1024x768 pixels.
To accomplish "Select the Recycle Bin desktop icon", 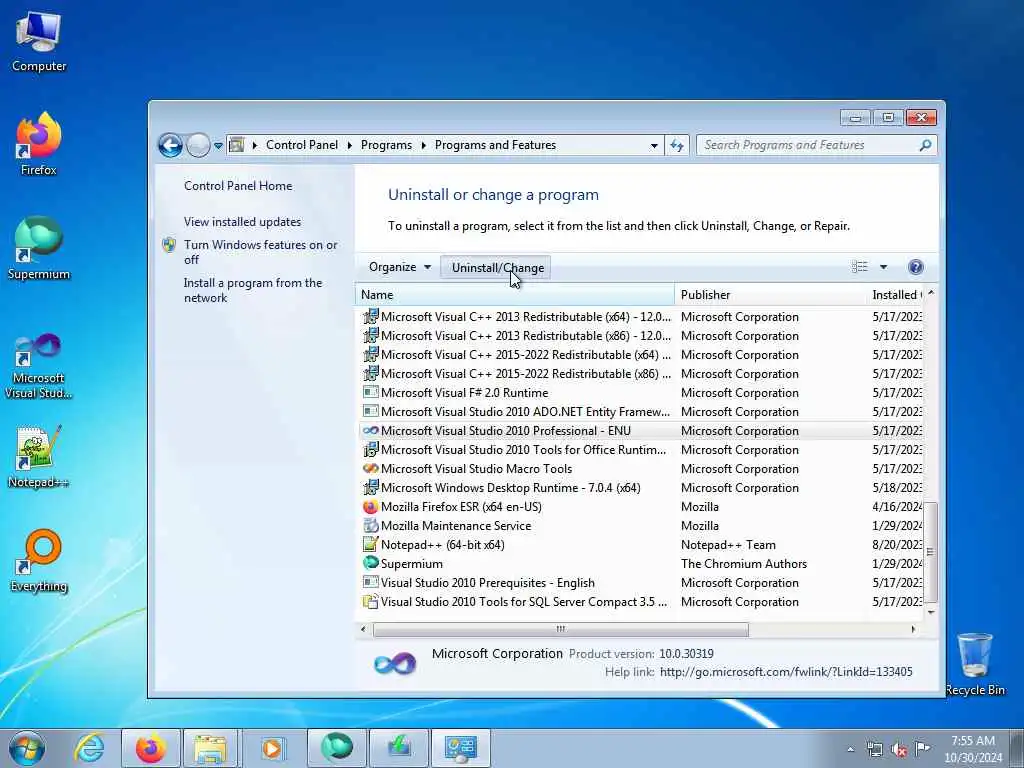I will [974, 664].
